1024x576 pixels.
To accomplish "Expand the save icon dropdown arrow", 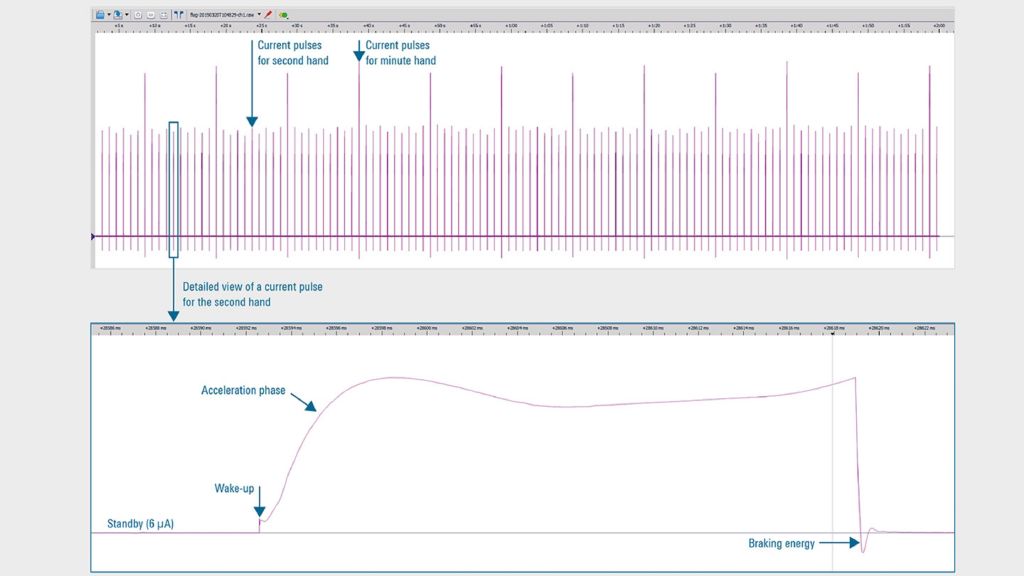I will point(127,15).
